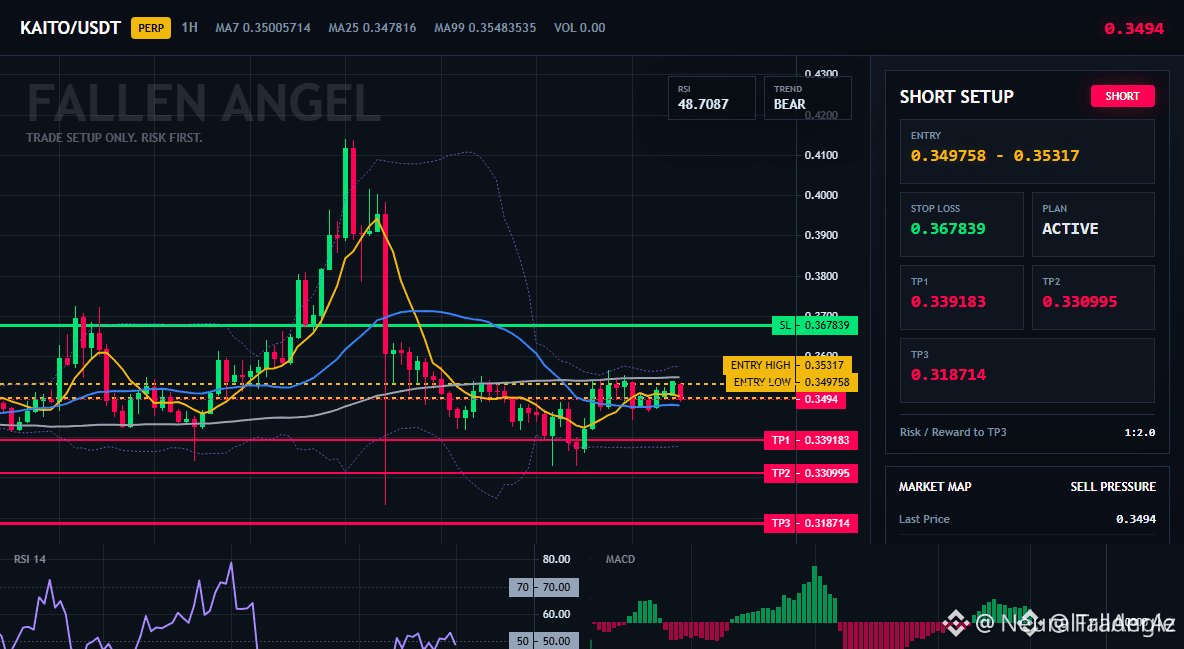Click the TP2 0.330995 chart tag
1184x649 pixels.
[811, 473]
